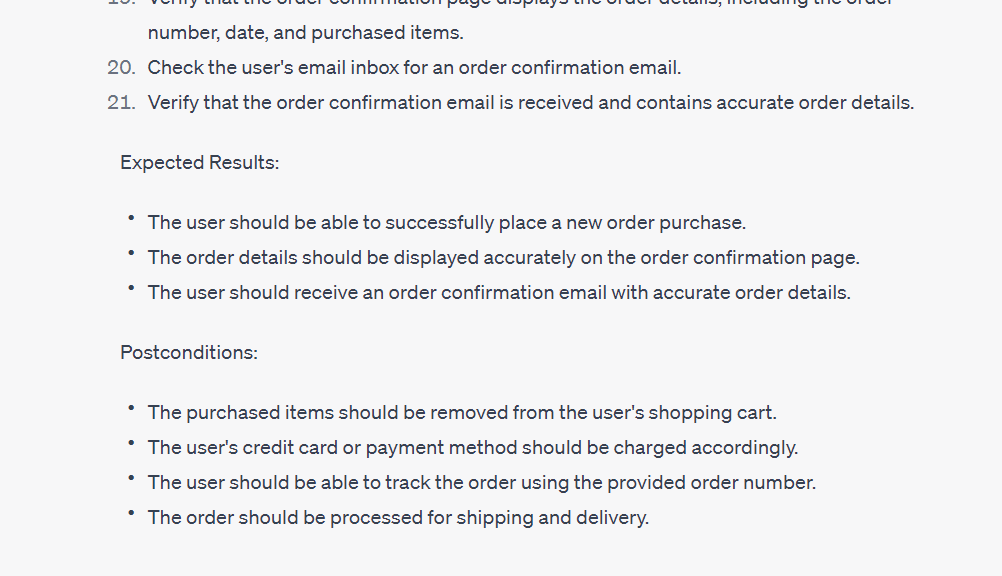Viewport: 1002px width, 576px height.
Task: Click the bullet about credit card being charged
Action: (x=473, y=448)
